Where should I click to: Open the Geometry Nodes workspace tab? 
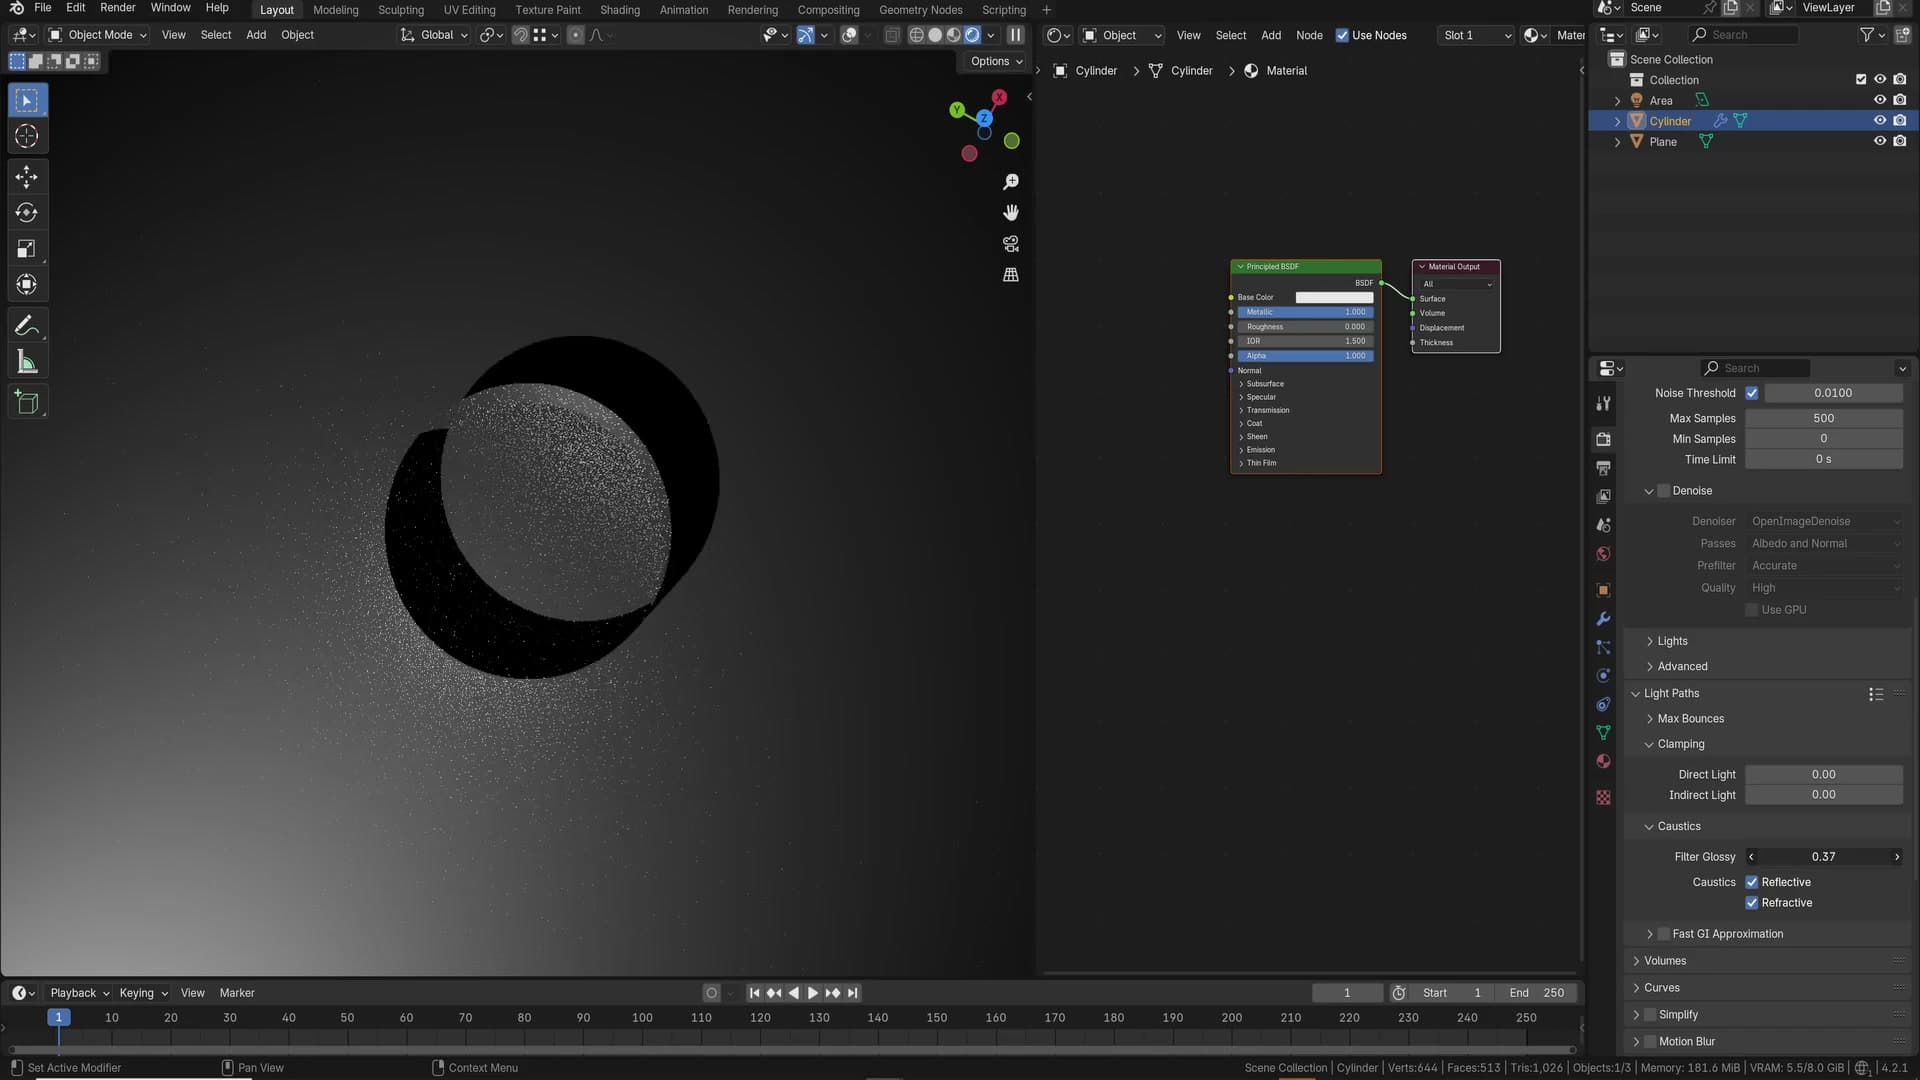click(x=920, y=10)
